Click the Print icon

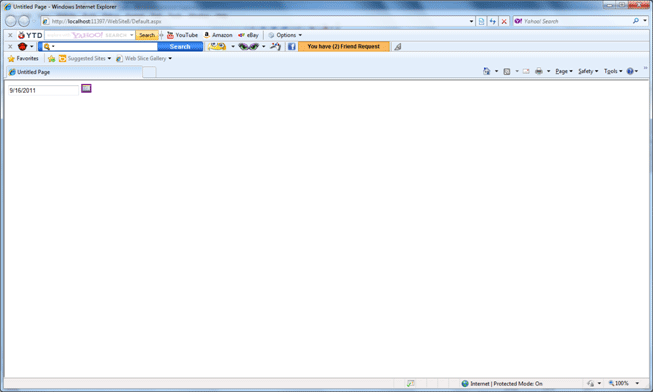(539, 71)
